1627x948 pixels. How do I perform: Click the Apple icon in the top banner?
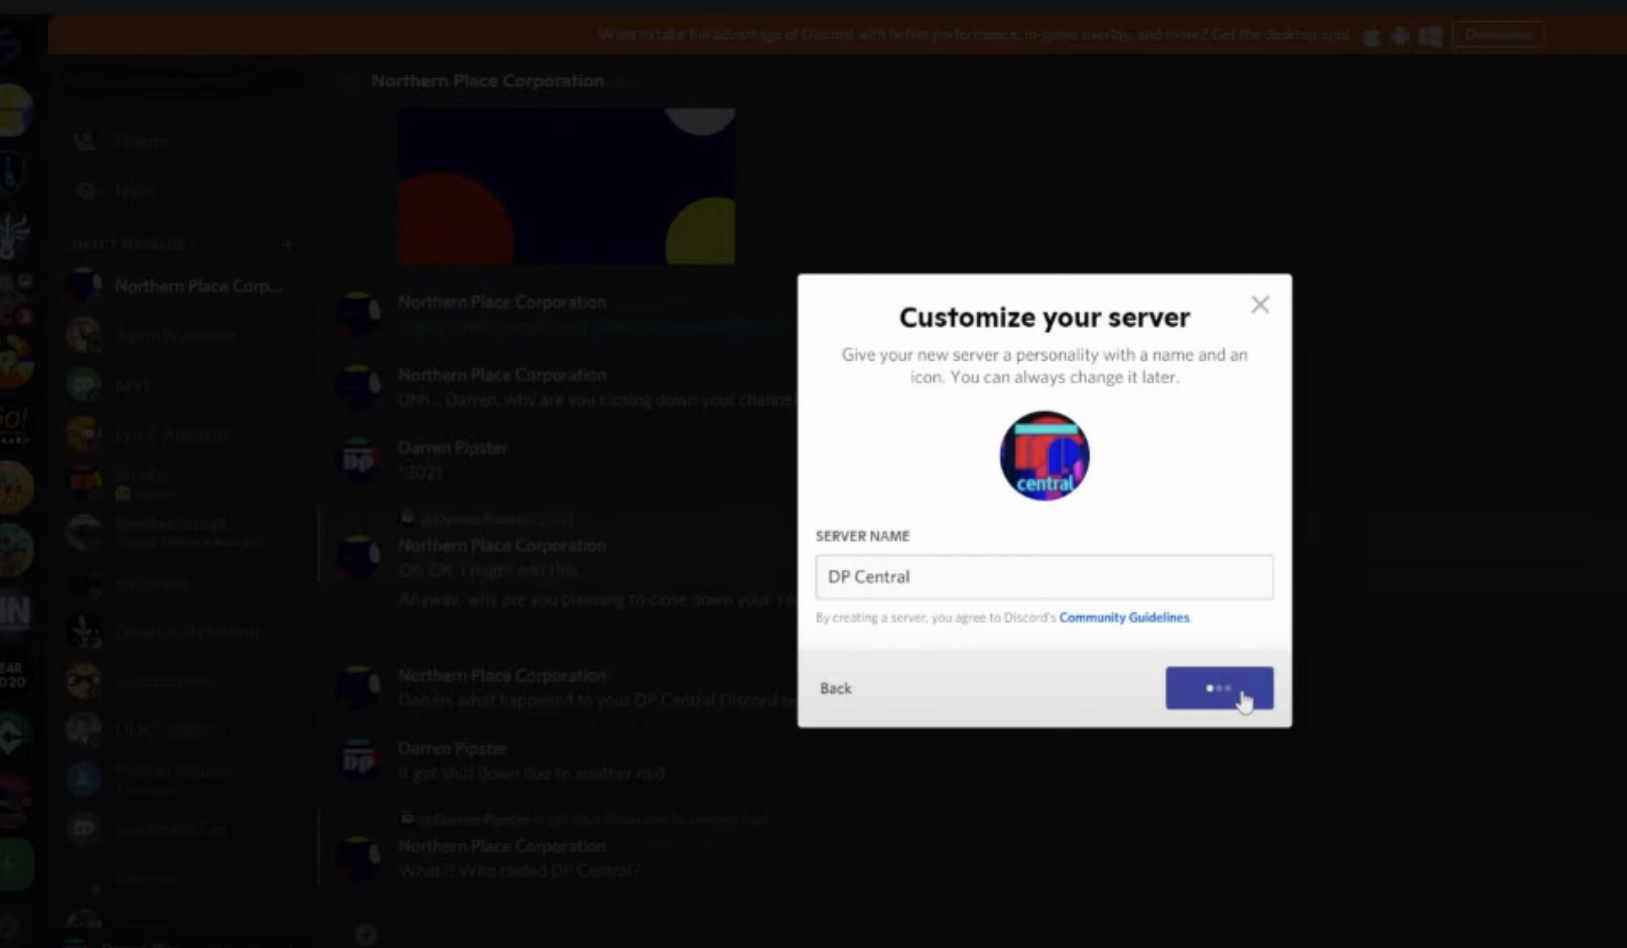(x=1372, y=36)
